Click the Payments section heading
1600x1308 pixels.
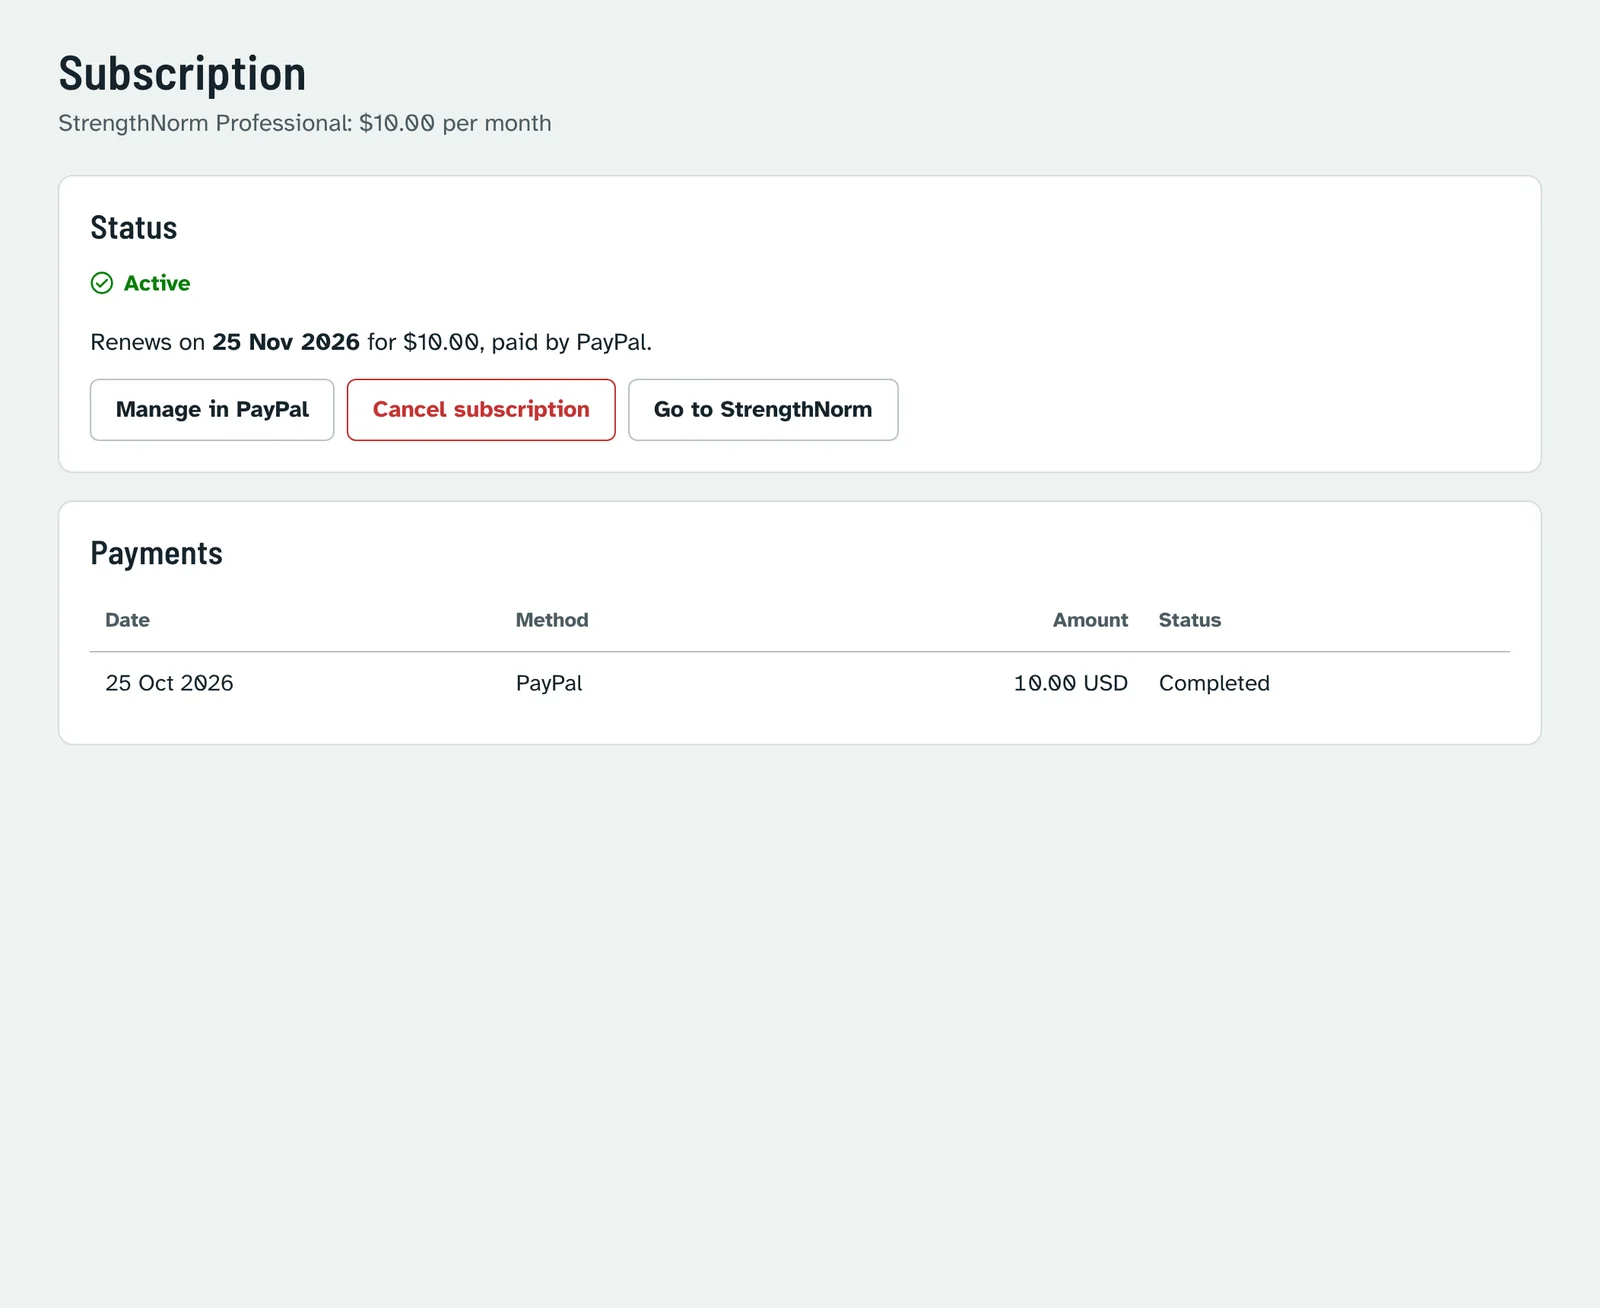(156, 553)
